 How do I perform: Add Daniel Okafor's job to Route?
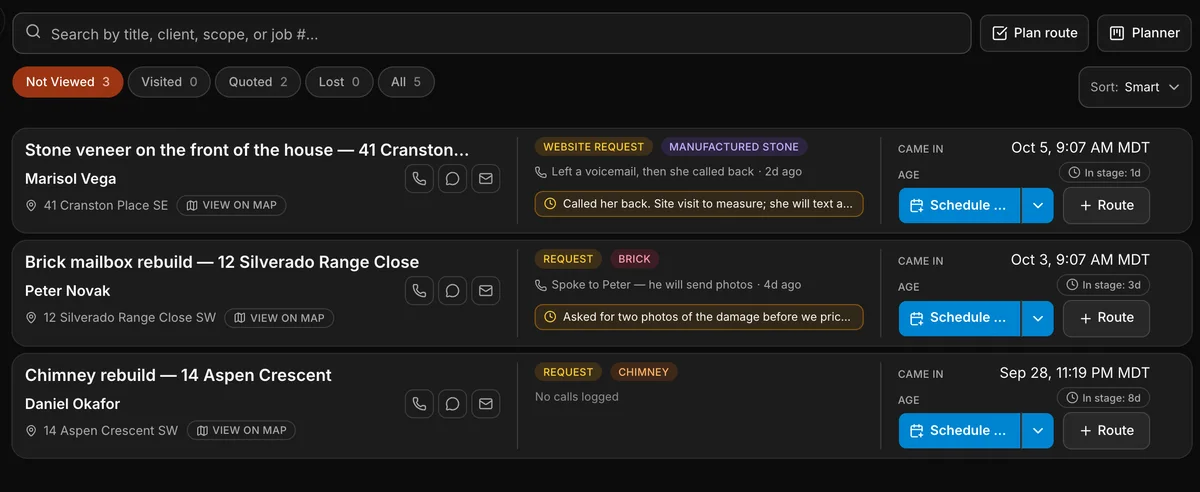(1106, 430)
